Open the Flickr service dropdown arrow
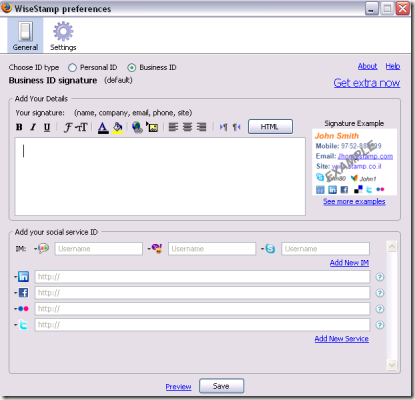Viewport: 415px width, 400px height. point(15,309)
